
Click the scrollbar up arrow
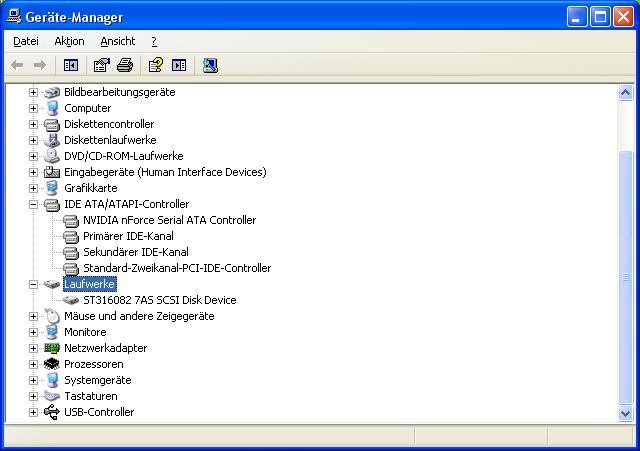[625, 93]
